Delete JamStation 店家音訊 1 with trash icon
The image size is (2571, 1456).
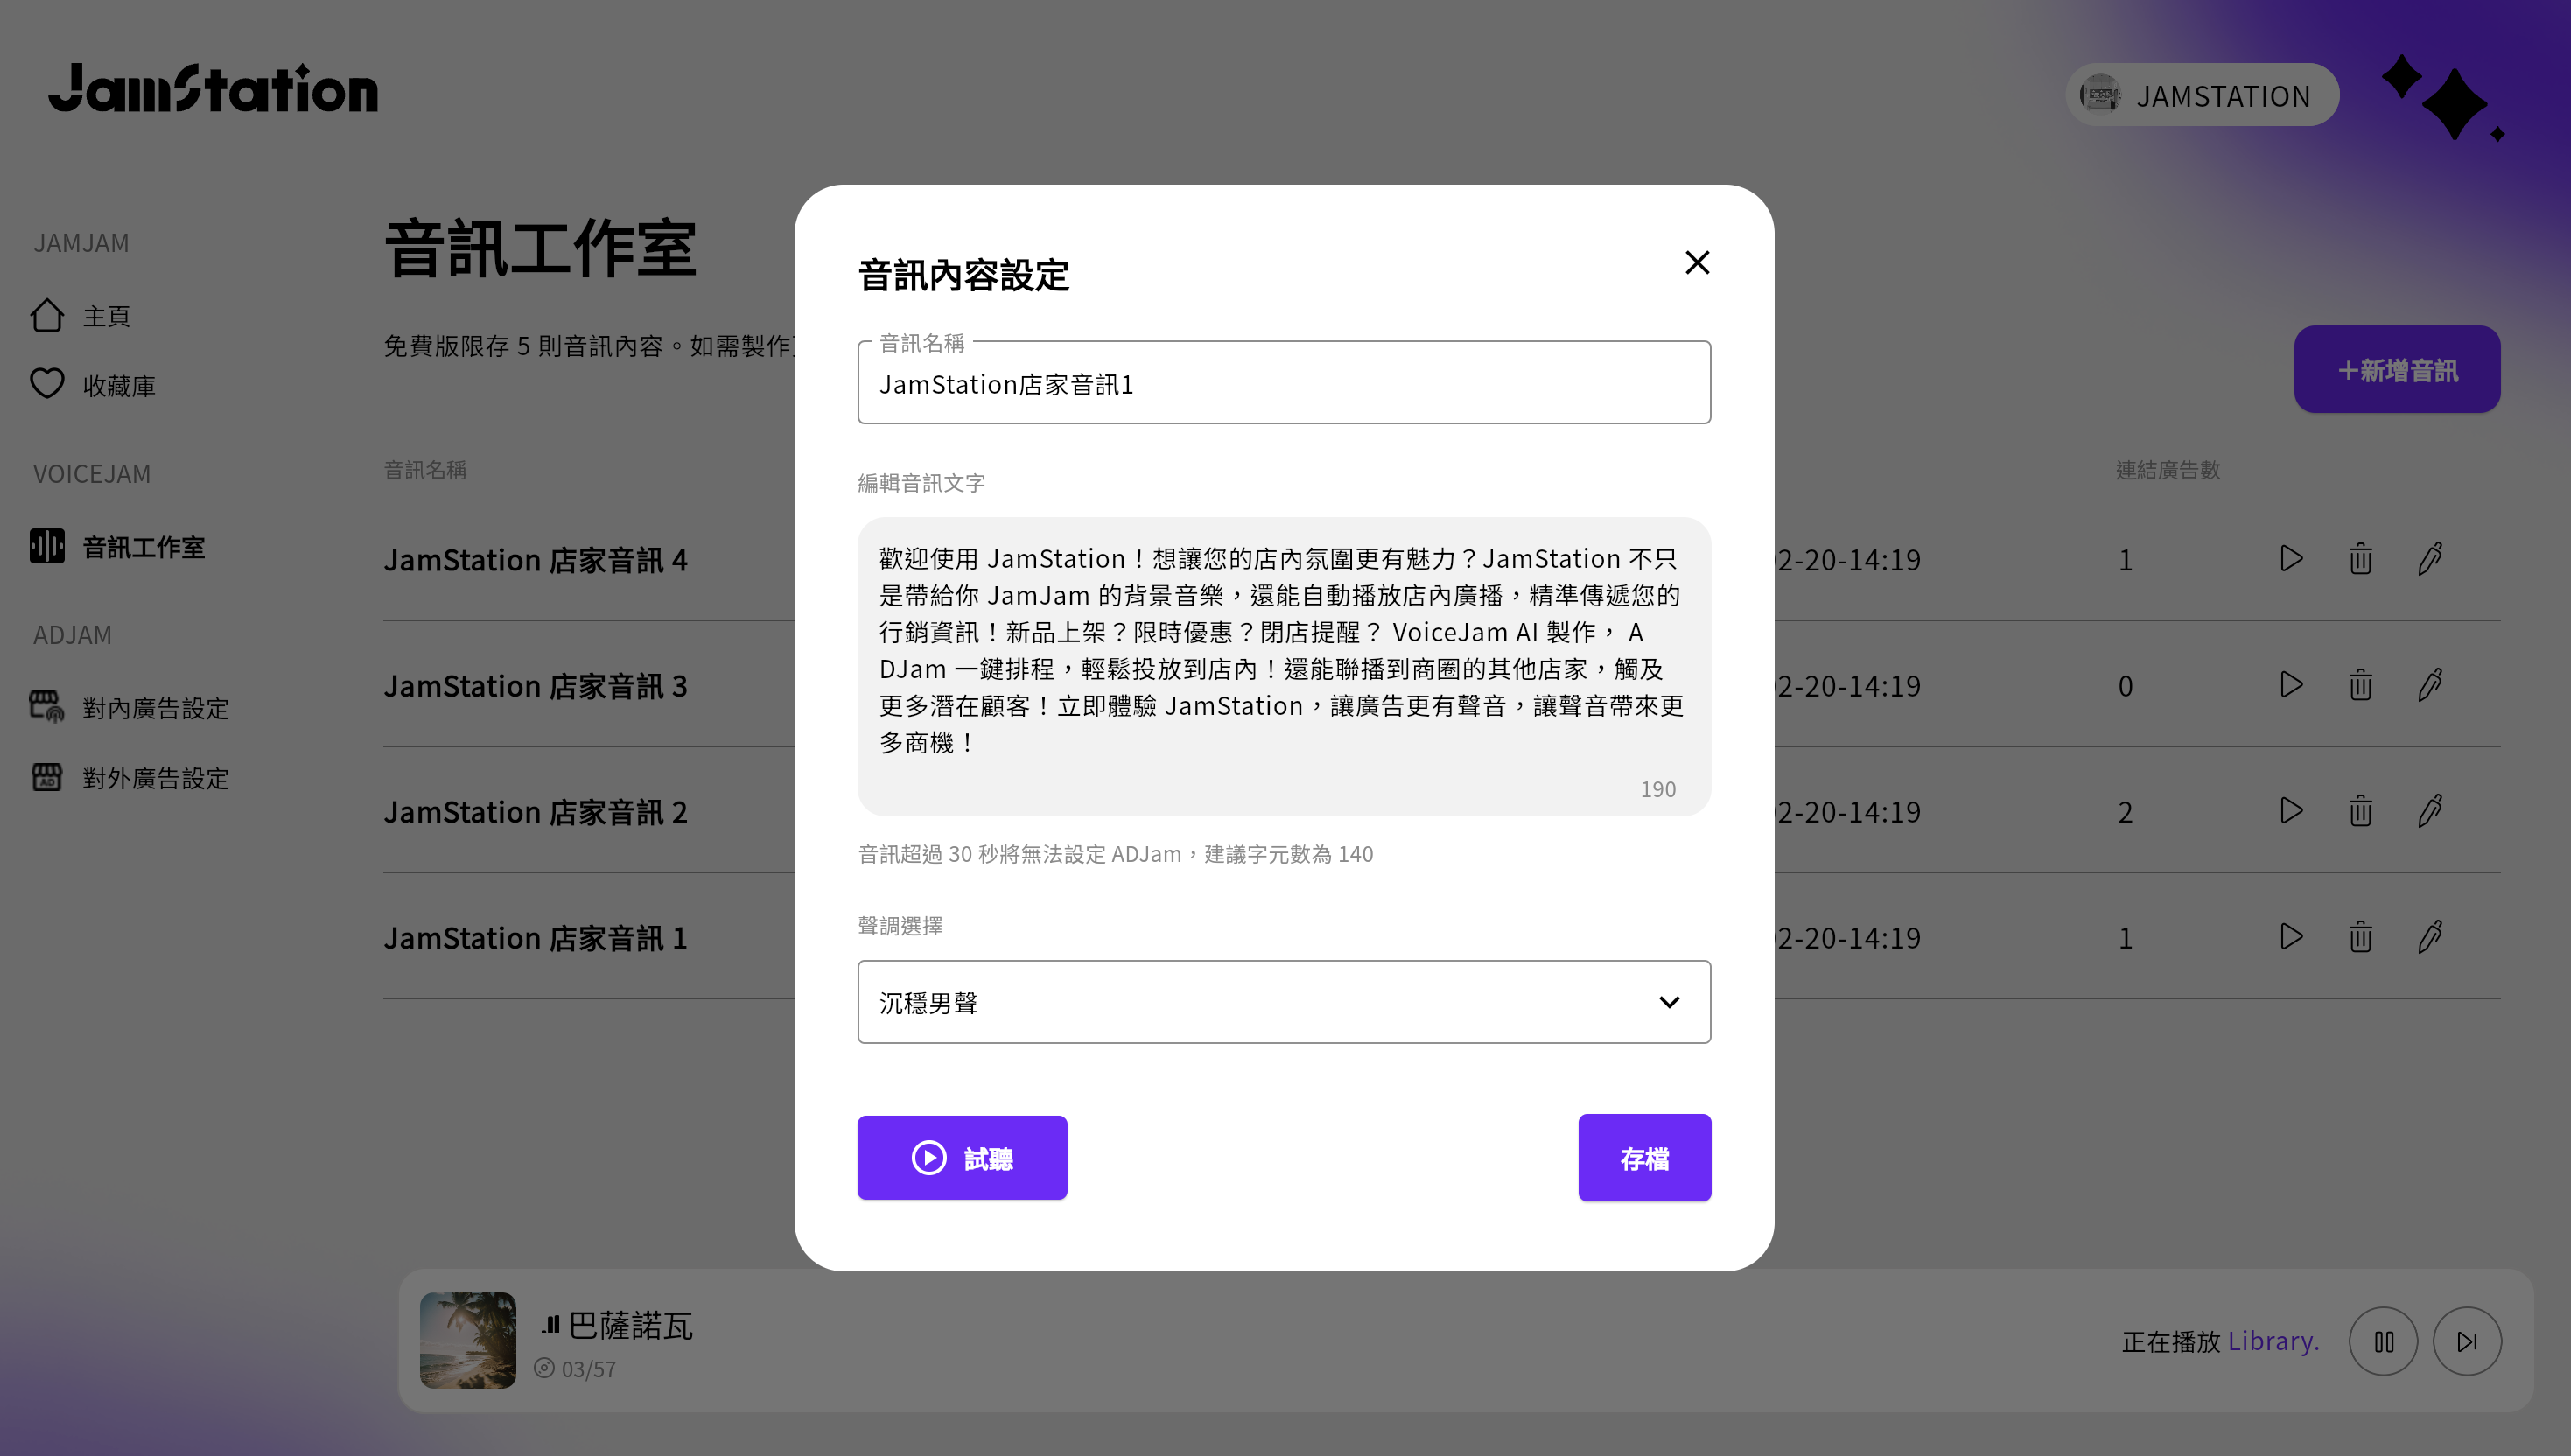(2360, 937)
